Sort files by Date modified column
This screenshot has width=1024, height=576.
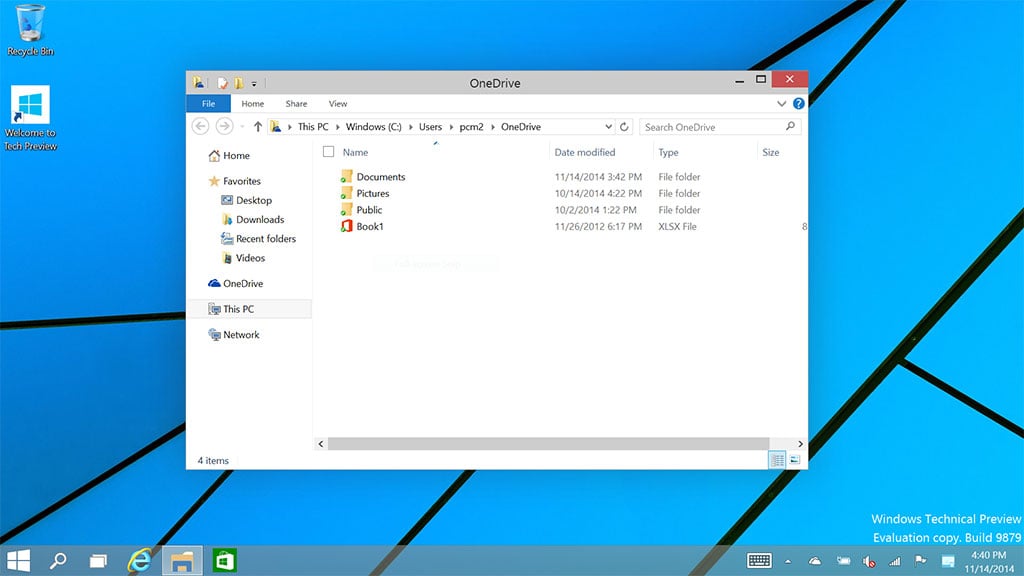(x=585, y=153)
